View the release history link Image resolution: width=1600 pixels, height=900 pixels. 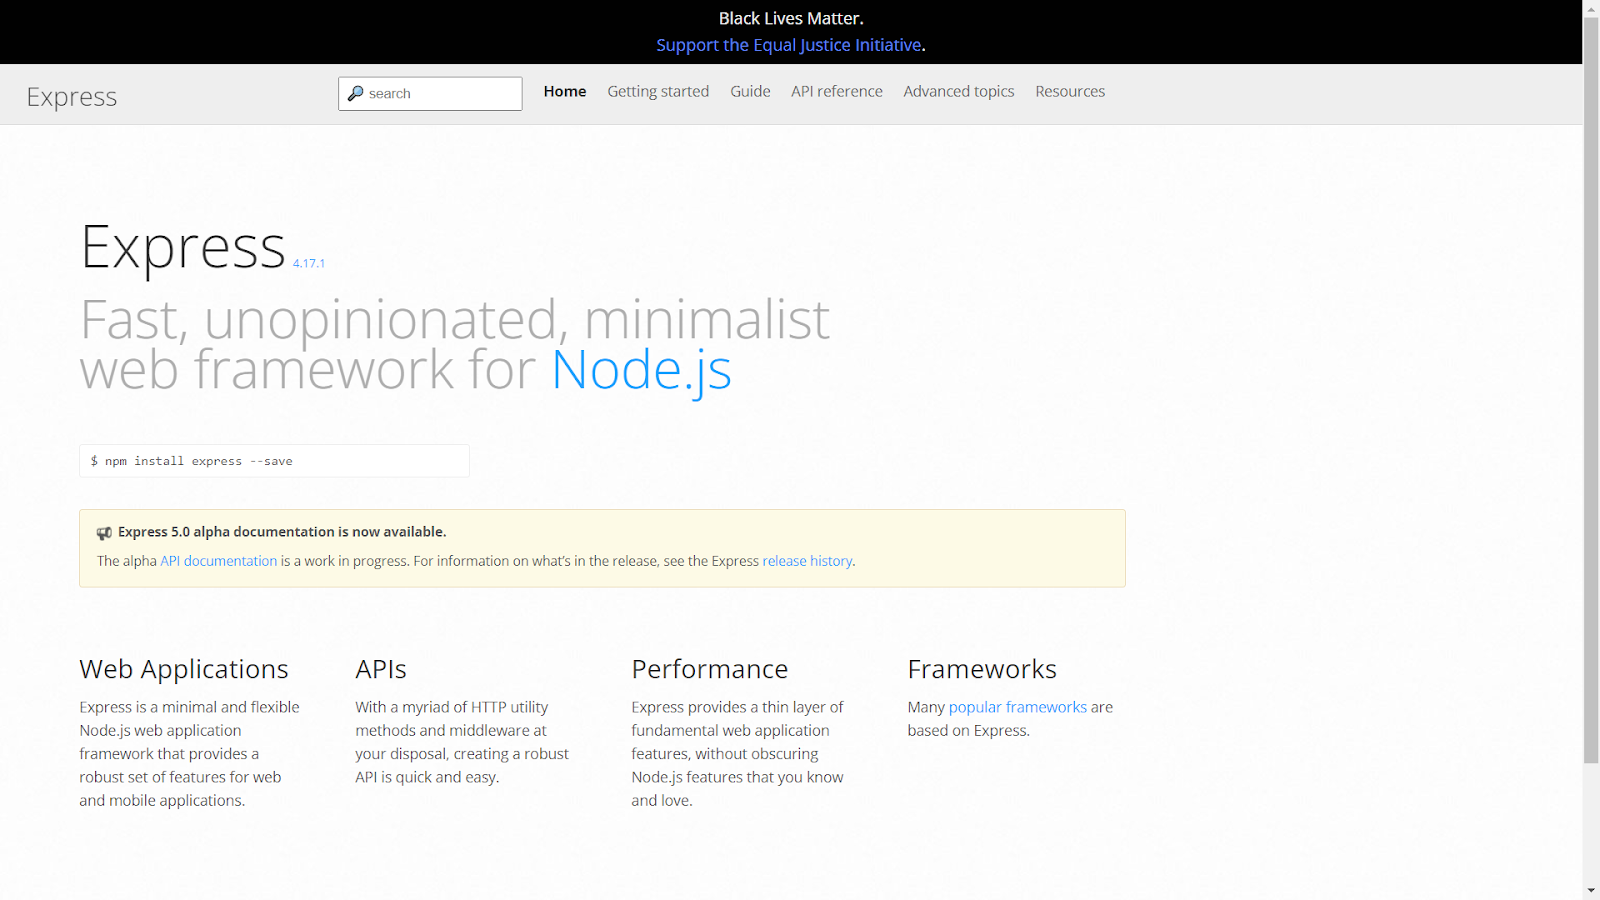point(807,561)
